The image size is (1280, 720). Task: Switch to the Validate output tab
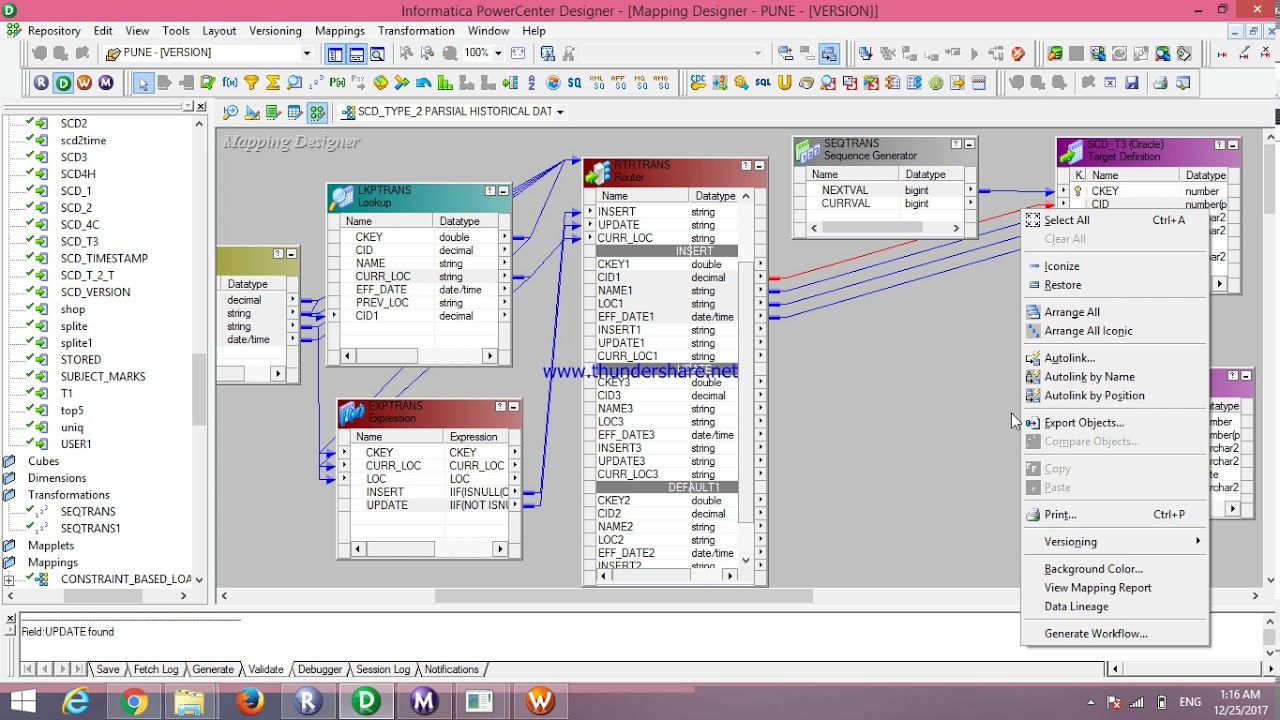[265, 669]
